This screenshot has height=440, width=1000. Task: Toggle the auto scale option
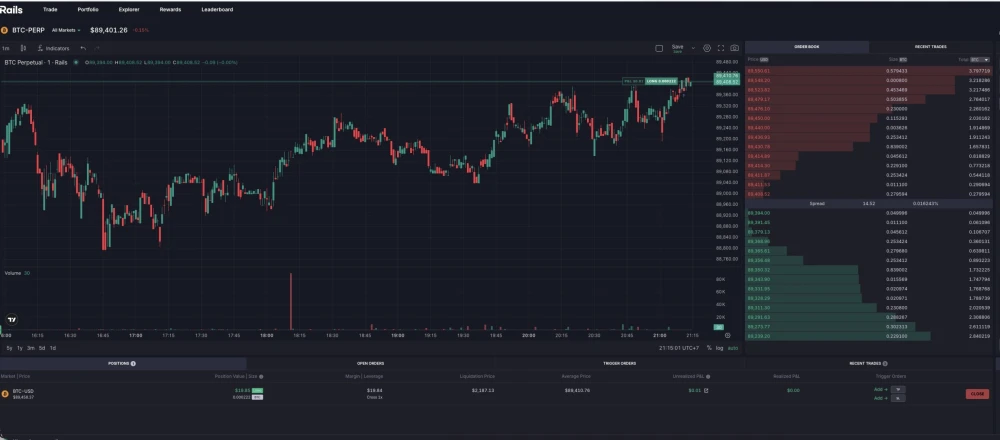click(x=732, y=347)
